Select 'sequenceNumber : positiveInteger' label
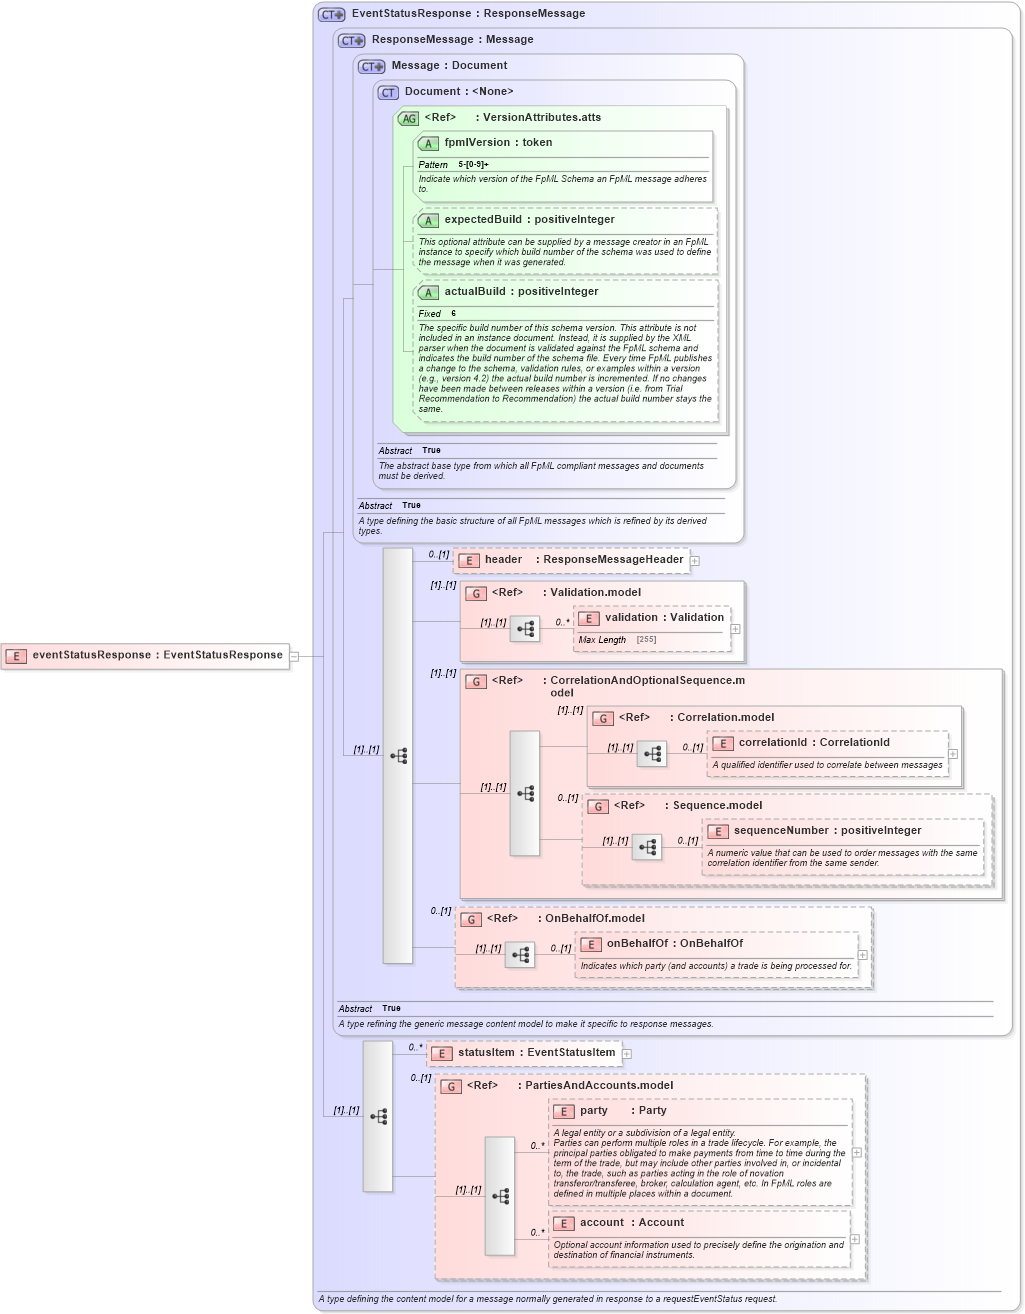The height and width of the screenshot is (1314, 1025). pos(828,831)
